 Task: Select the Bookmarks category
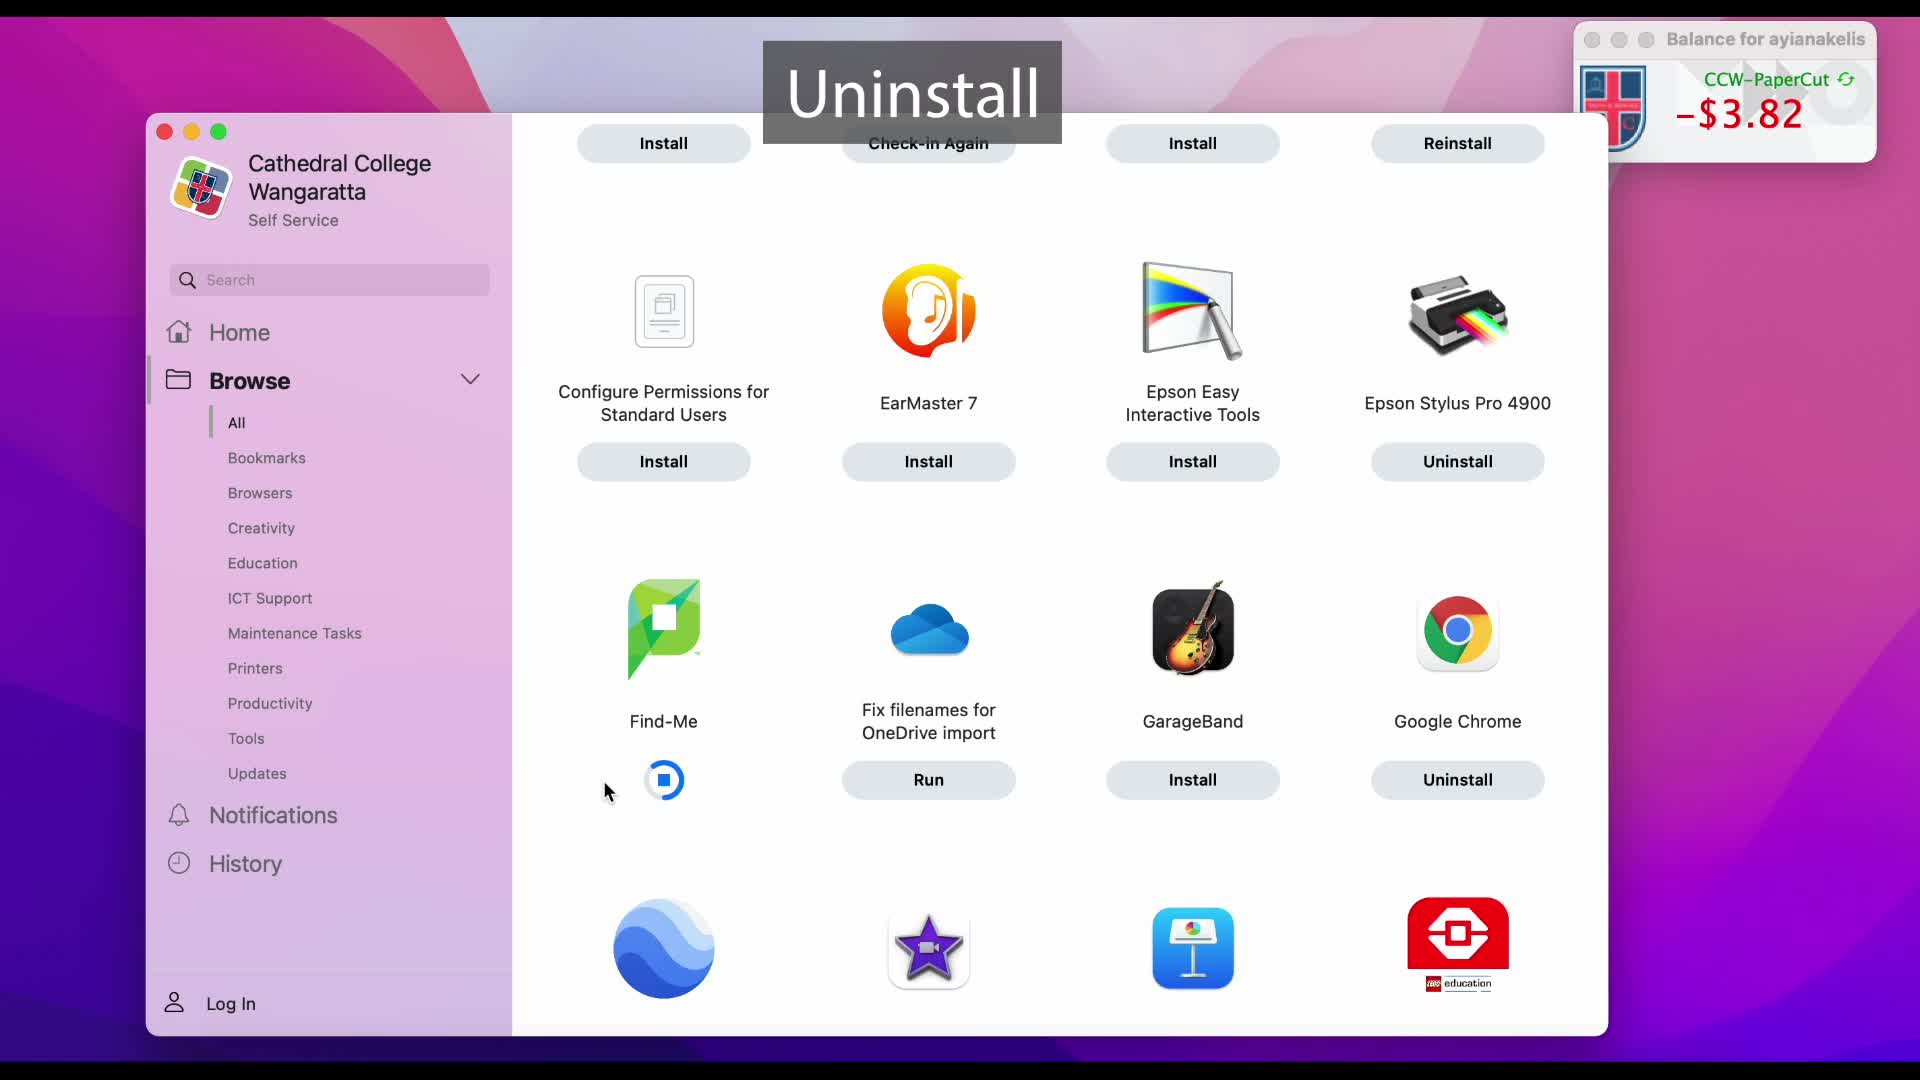tap(266, 458)
